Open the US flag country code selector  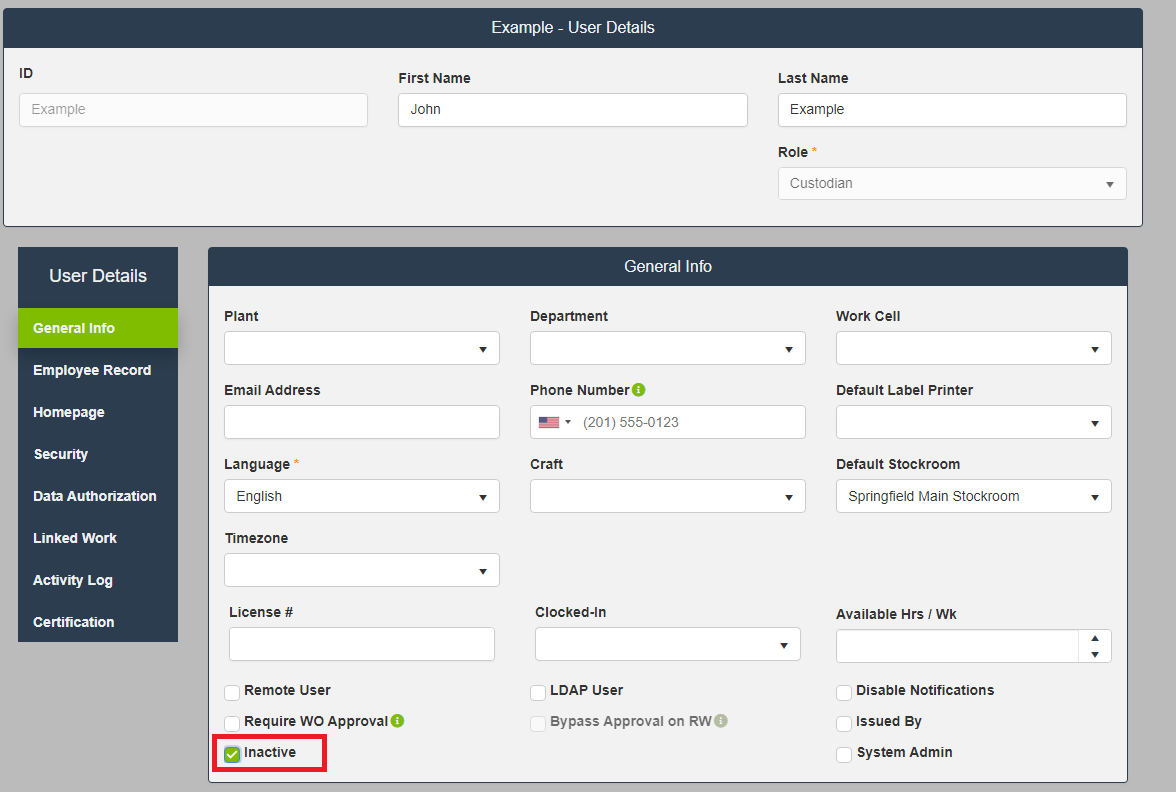point(554,422)
